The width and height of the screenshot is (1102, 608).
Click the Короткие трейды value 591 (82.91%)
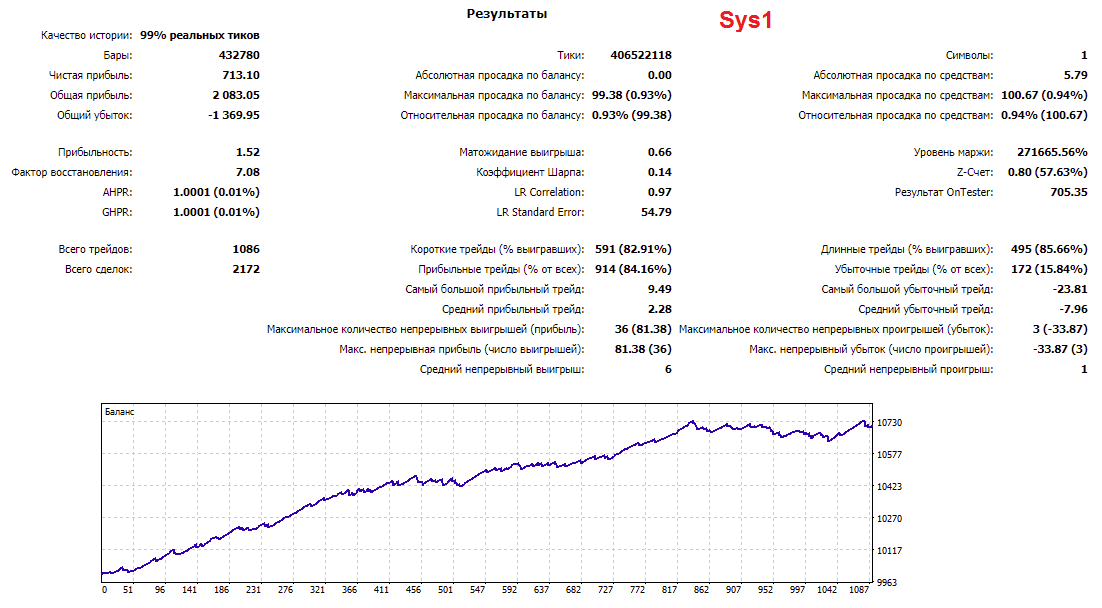[633, 249]
